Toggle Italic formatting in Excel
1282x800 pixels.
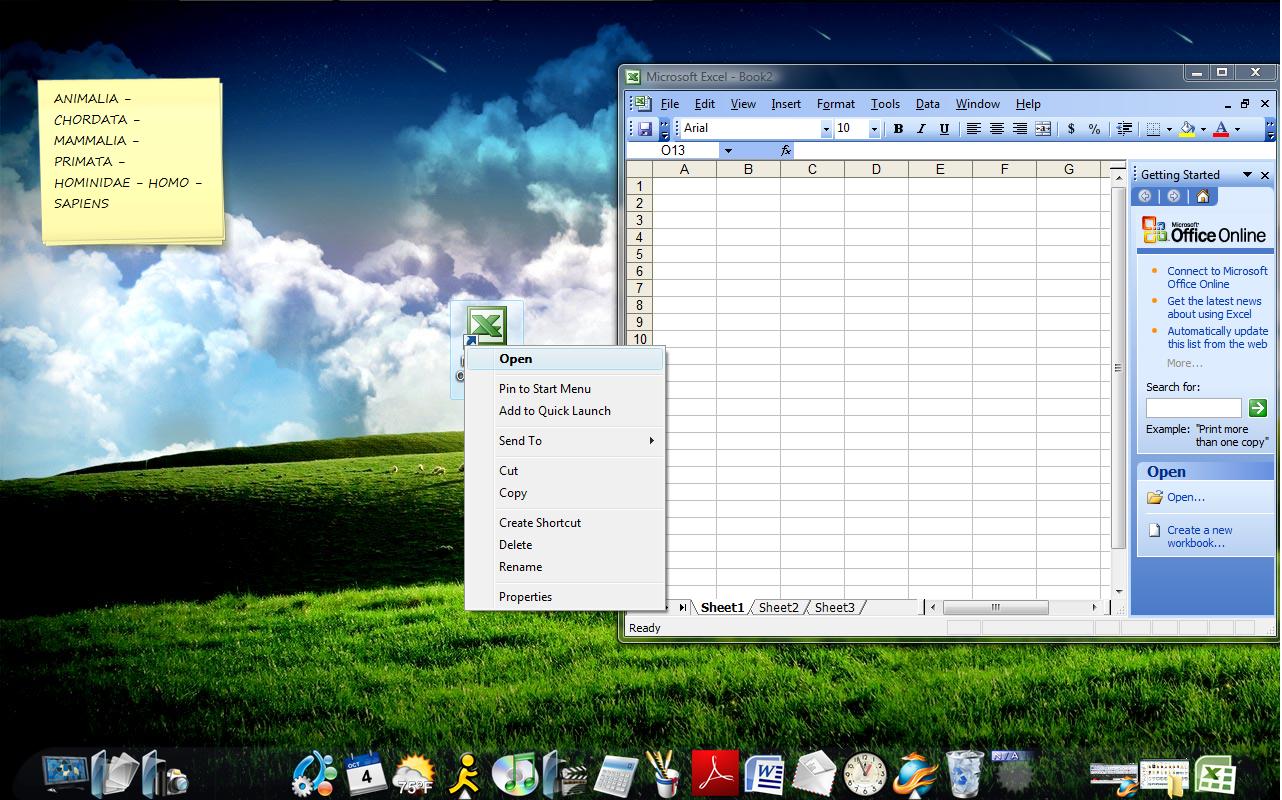tap(921, 129)
